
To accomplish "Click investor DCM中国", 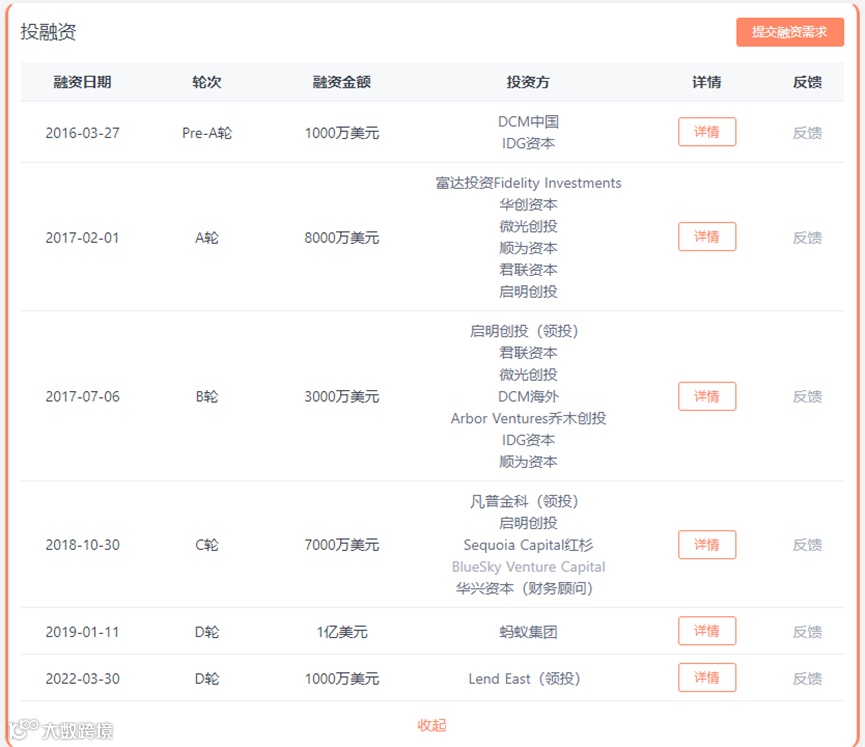I will (x=528, y=121).
